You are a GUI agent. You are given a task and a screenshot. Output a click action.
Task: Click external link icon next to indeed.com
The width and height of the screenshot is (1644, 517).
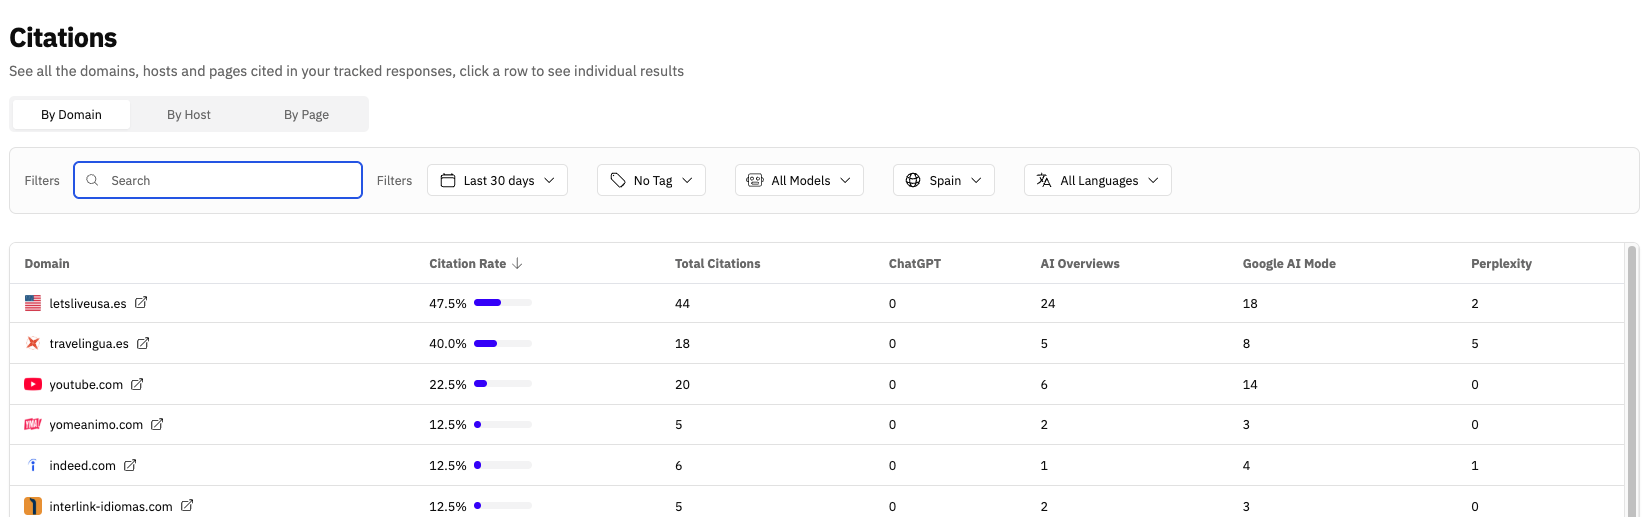[x=130, y=465]
